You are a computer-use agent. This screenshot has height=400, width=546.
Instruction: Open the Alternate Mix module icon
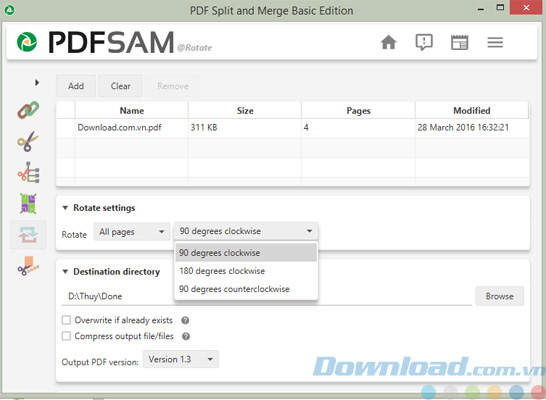point(28,203)
